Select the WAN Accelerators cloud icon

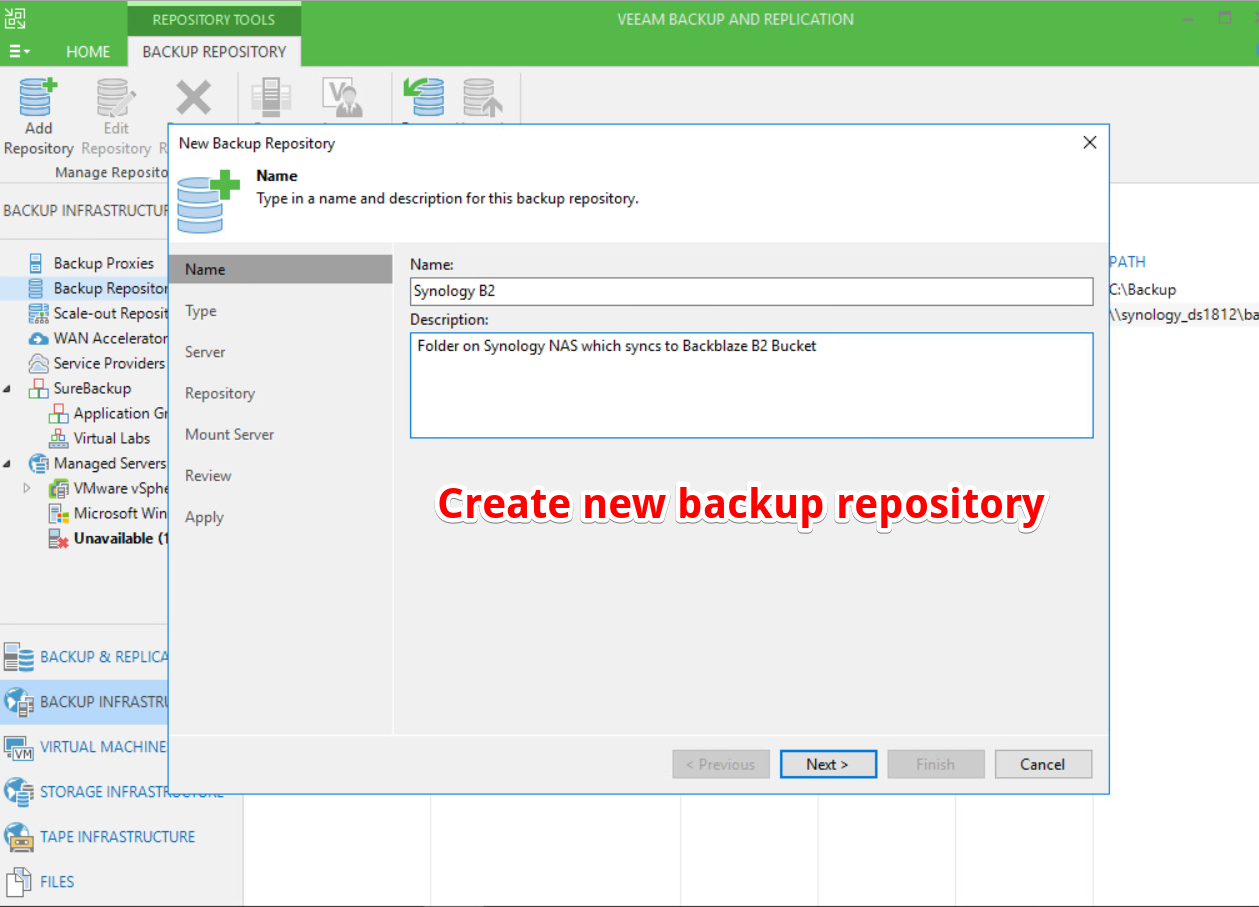(38, 338)
